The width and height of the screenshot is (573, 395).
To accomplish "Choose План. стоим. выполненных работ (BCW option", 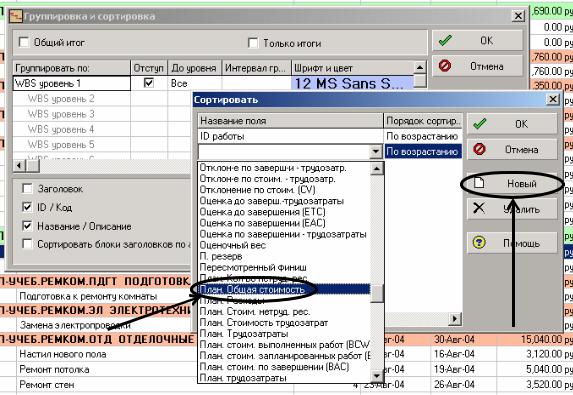I will coord(285,345).
